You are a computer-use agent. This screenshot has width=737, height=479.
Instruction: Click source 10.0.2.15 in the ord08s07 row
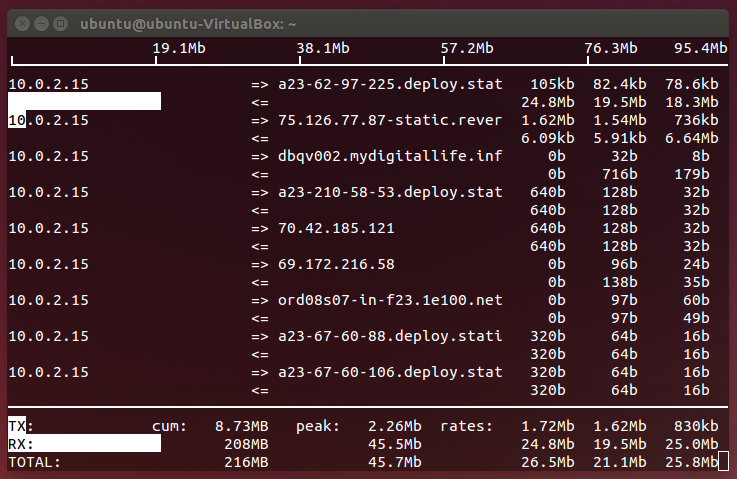pos(48,300)
